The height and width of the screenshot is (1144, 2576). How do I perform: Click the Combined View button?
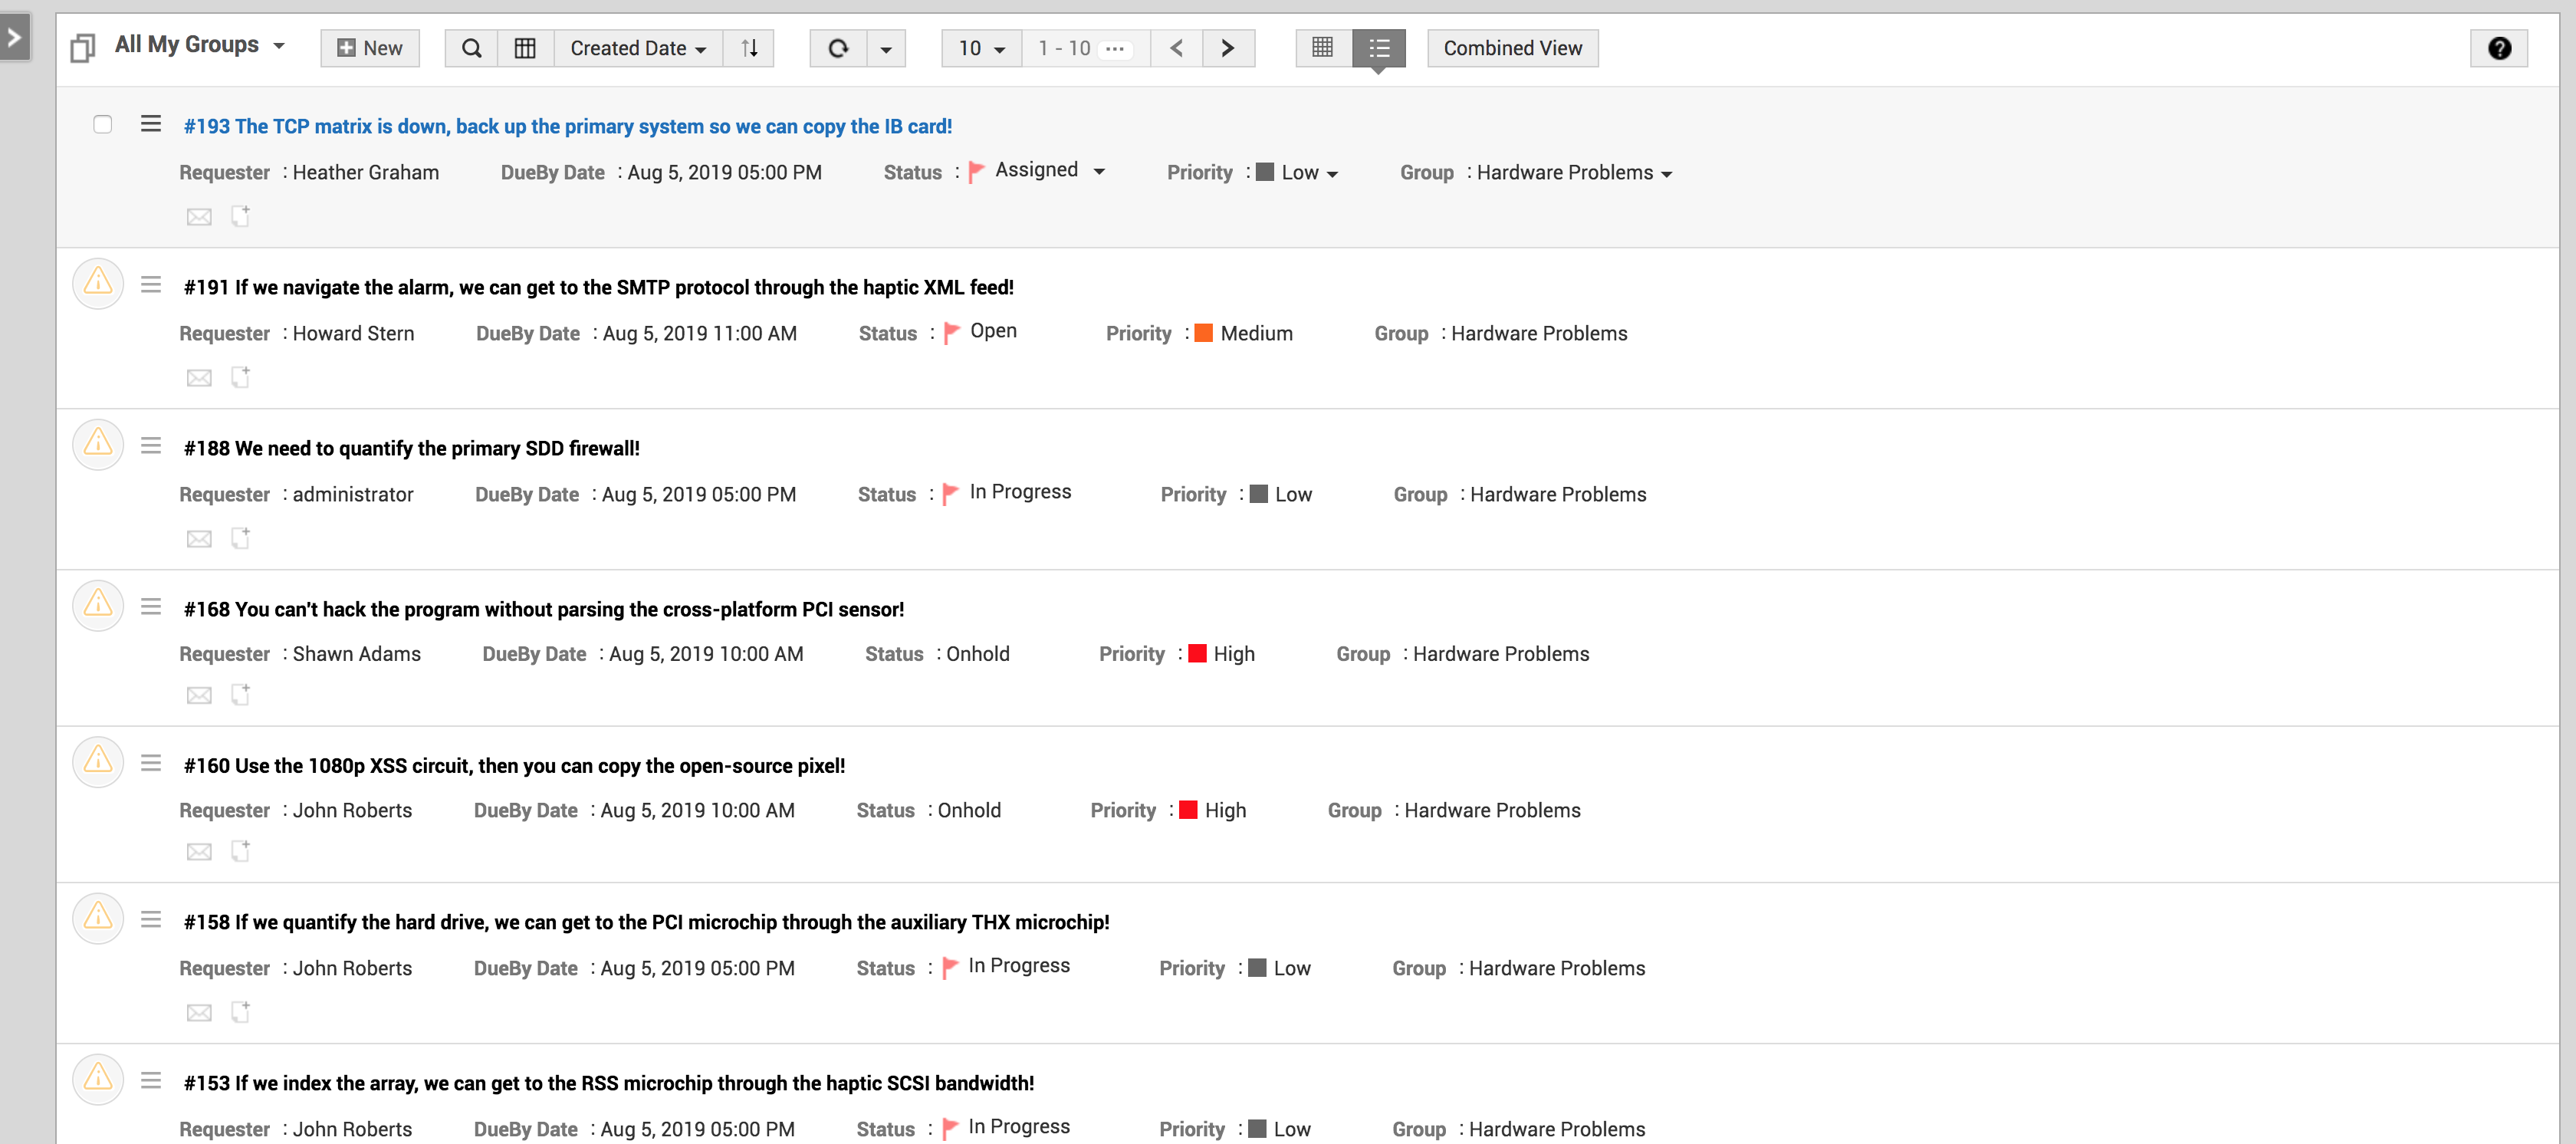coord(1511,48)
